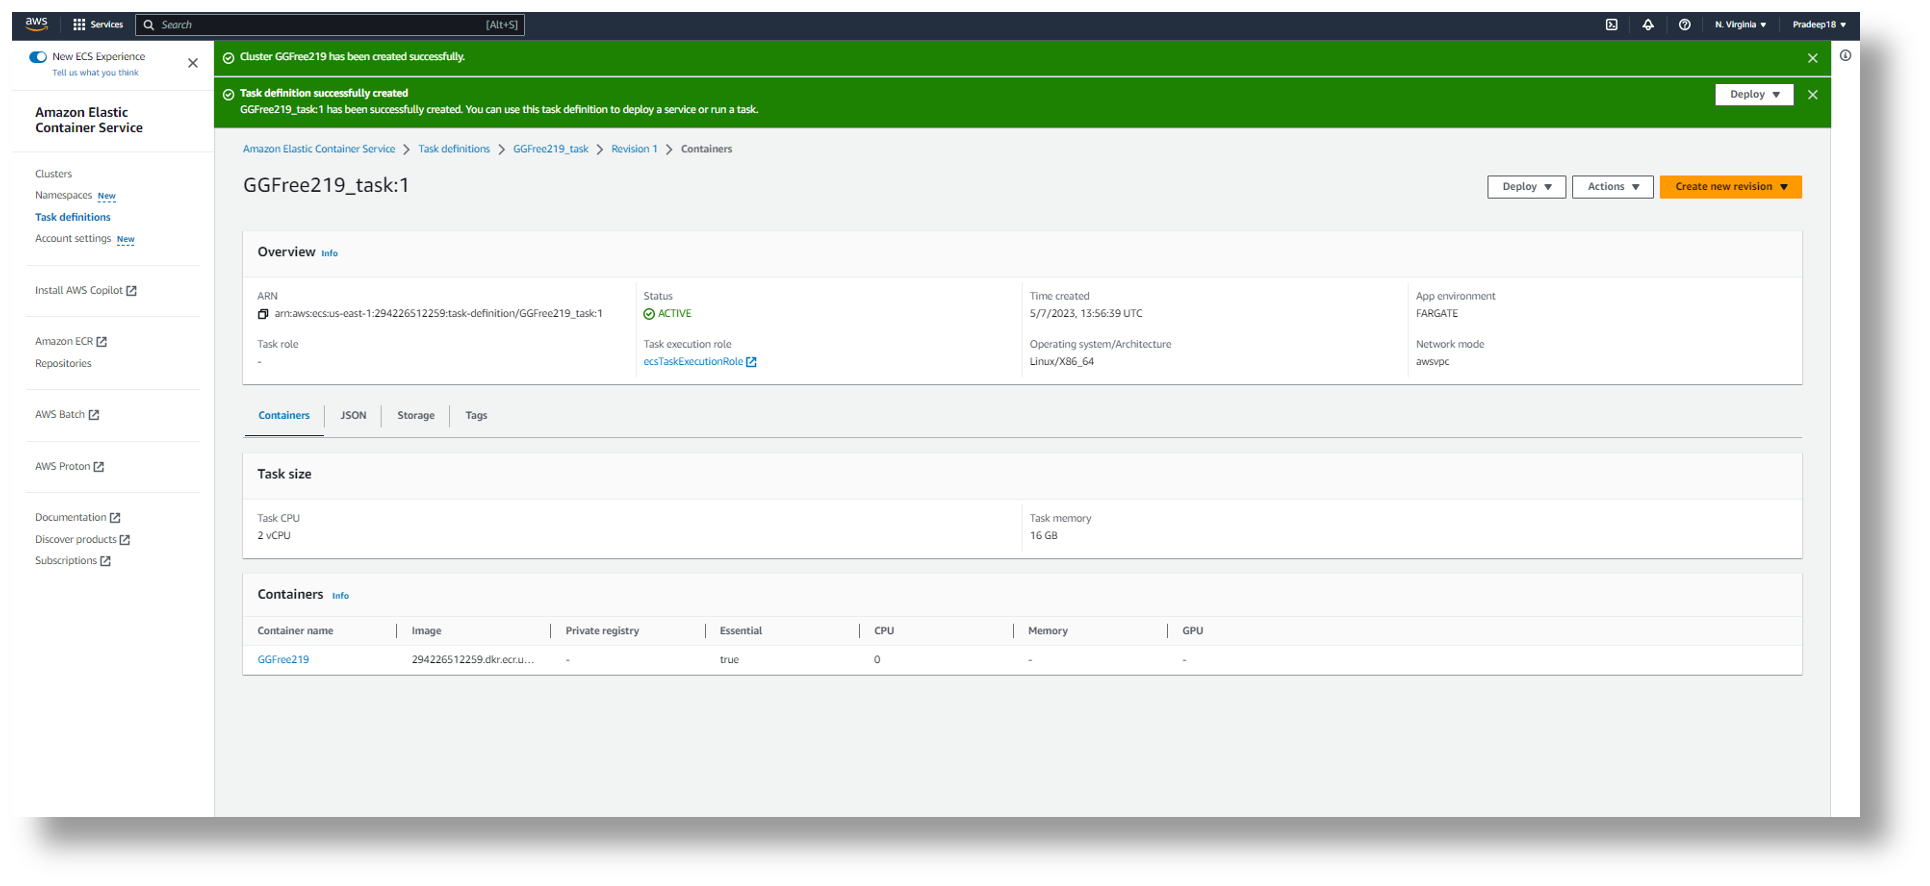Screen dimensions: 1930x886
Task: Click the search magnifier icon in the top bar
Action: click(x=149, y=25)
